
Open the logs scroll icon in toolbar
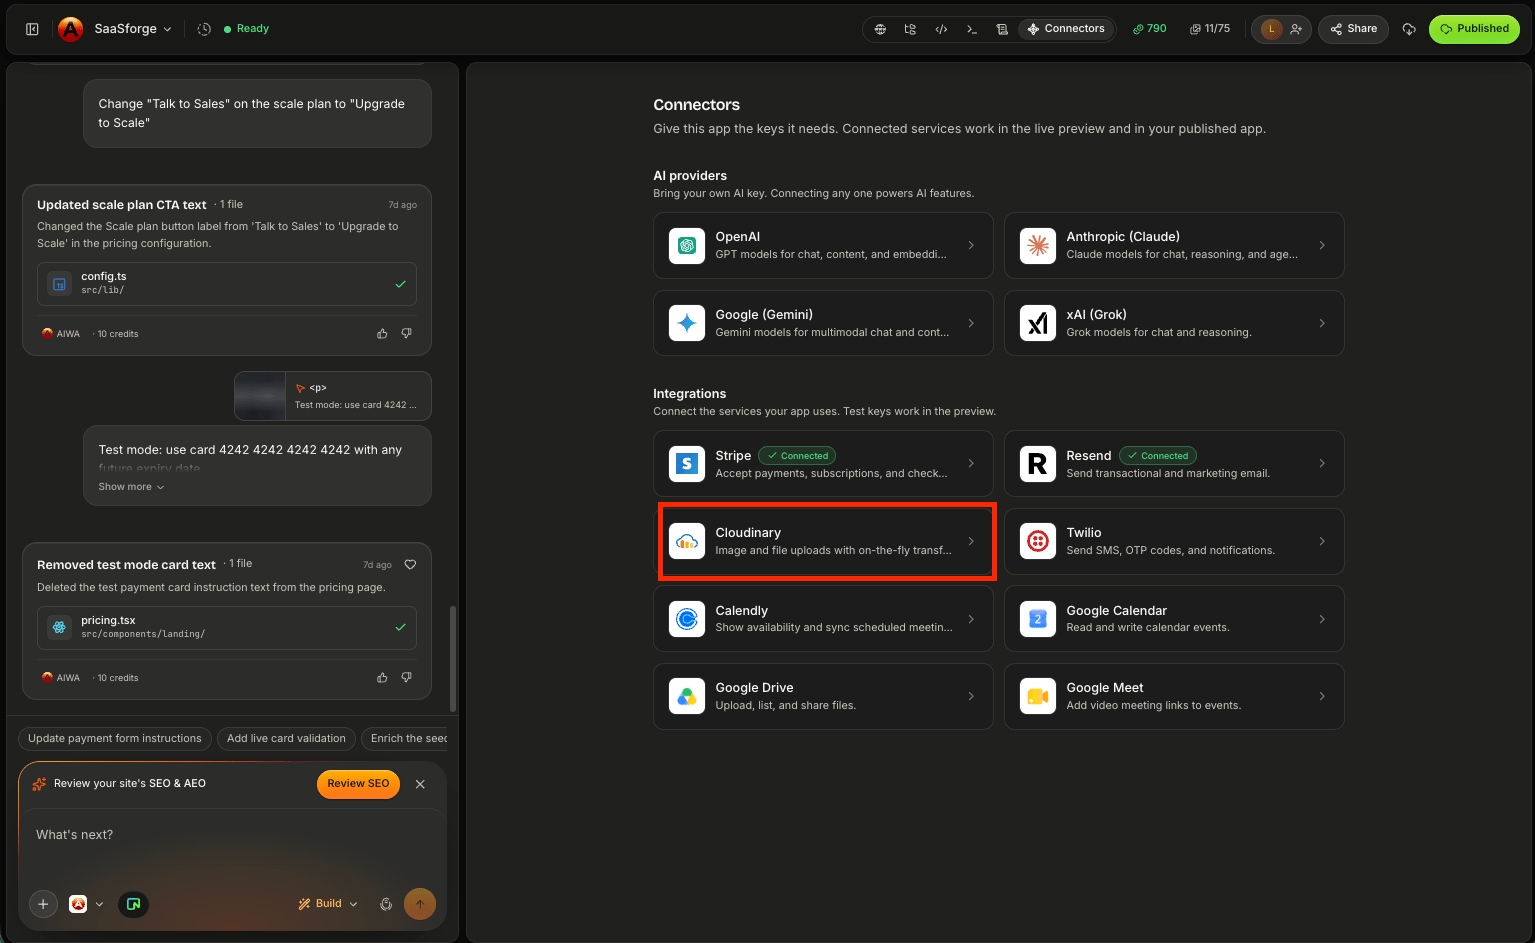coord(1002,29)
